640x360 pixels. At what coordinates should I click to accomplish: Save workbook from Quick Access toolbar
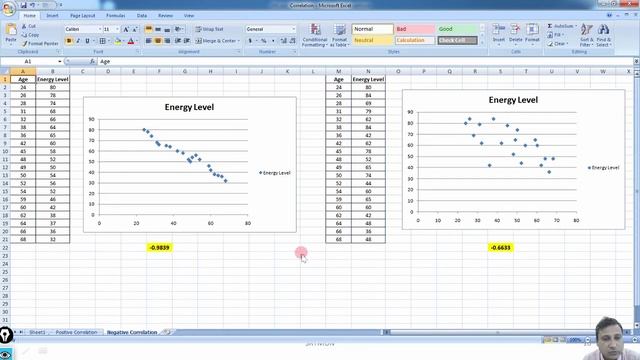point(23,5)
